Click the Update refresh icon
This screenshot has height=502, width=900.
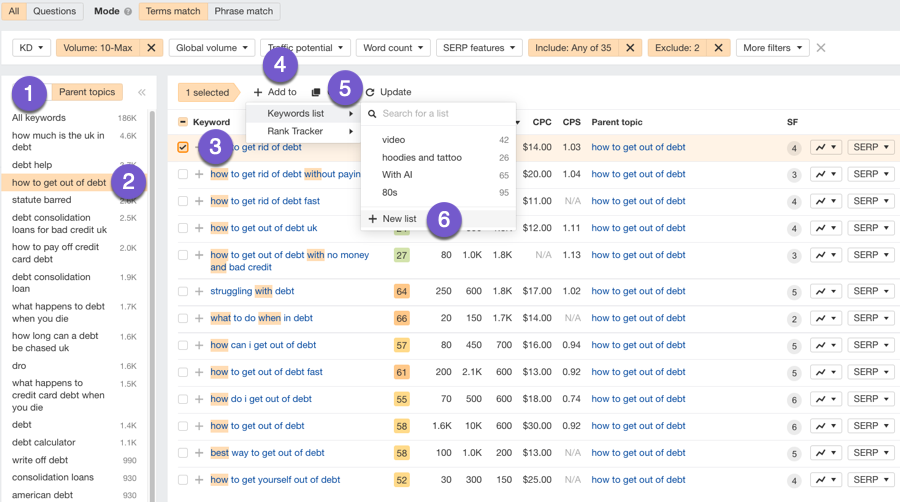[x=370, y=92]
